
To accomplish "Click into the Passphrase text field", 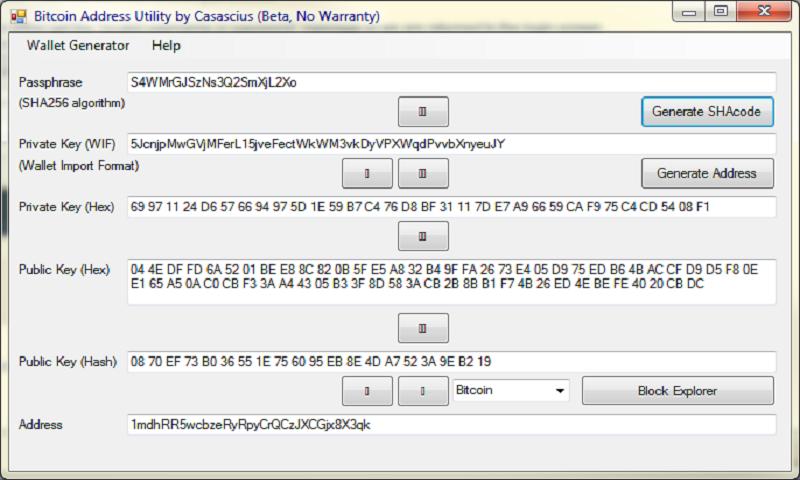I will click(x=452, y=82).
